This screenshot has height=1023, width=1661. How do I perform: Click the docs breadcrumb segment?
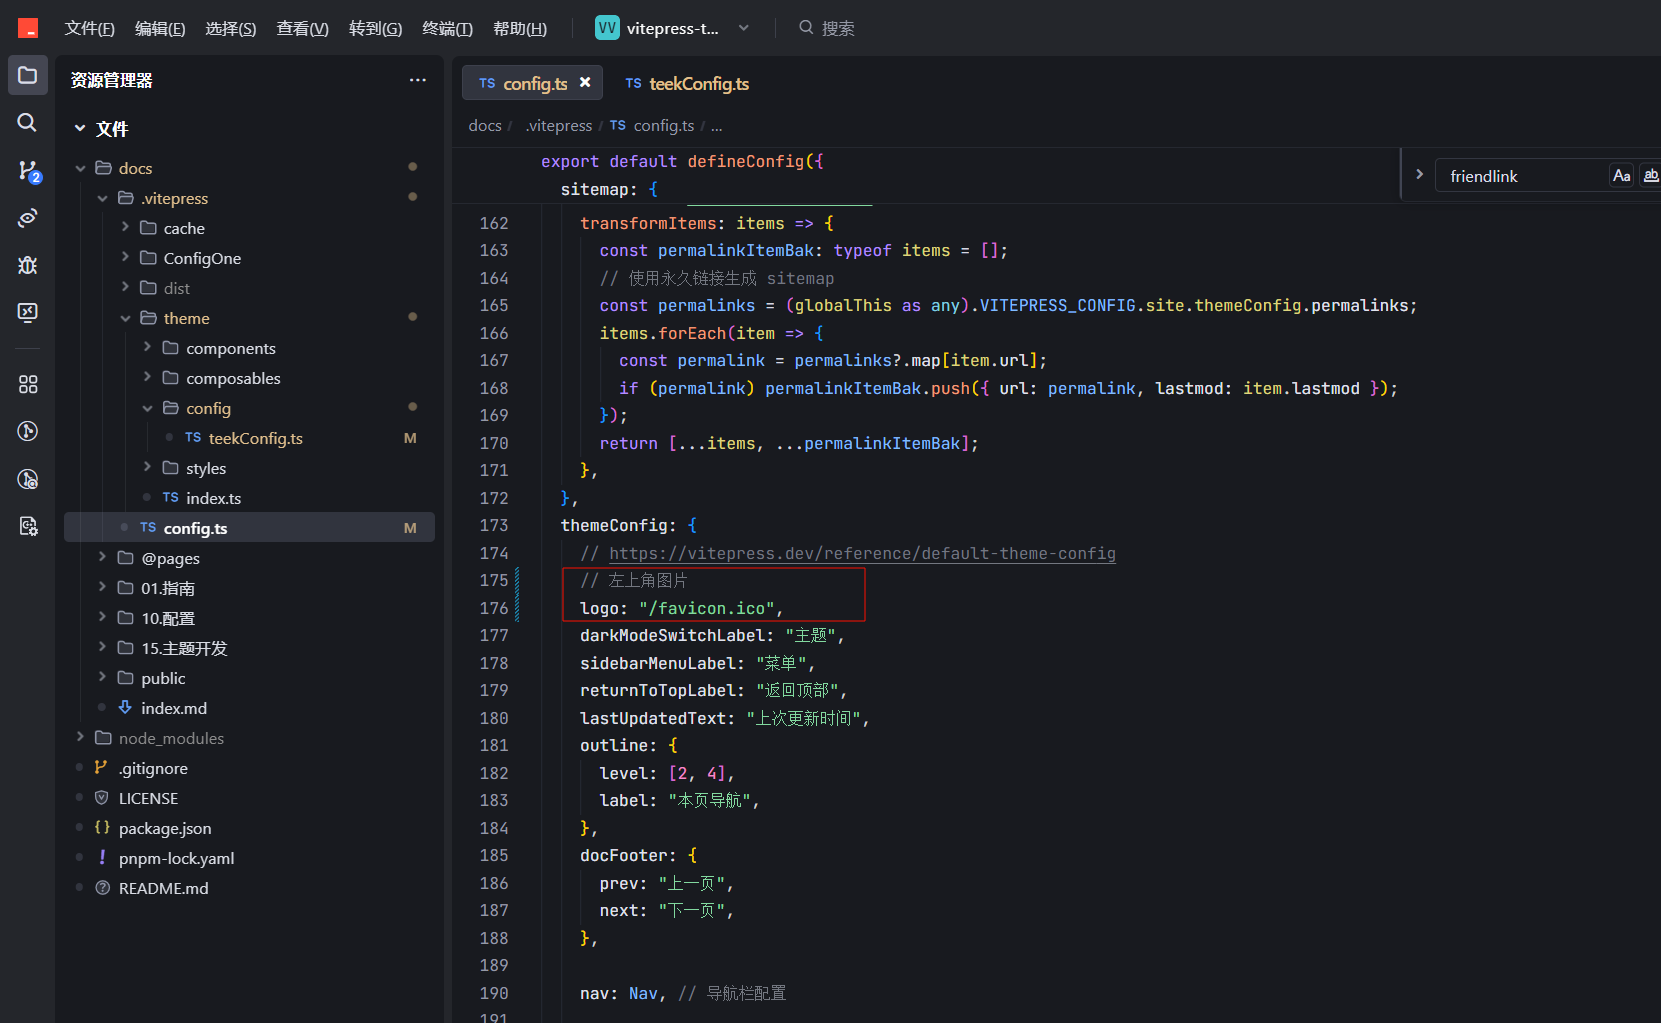[x=485, y=125]
